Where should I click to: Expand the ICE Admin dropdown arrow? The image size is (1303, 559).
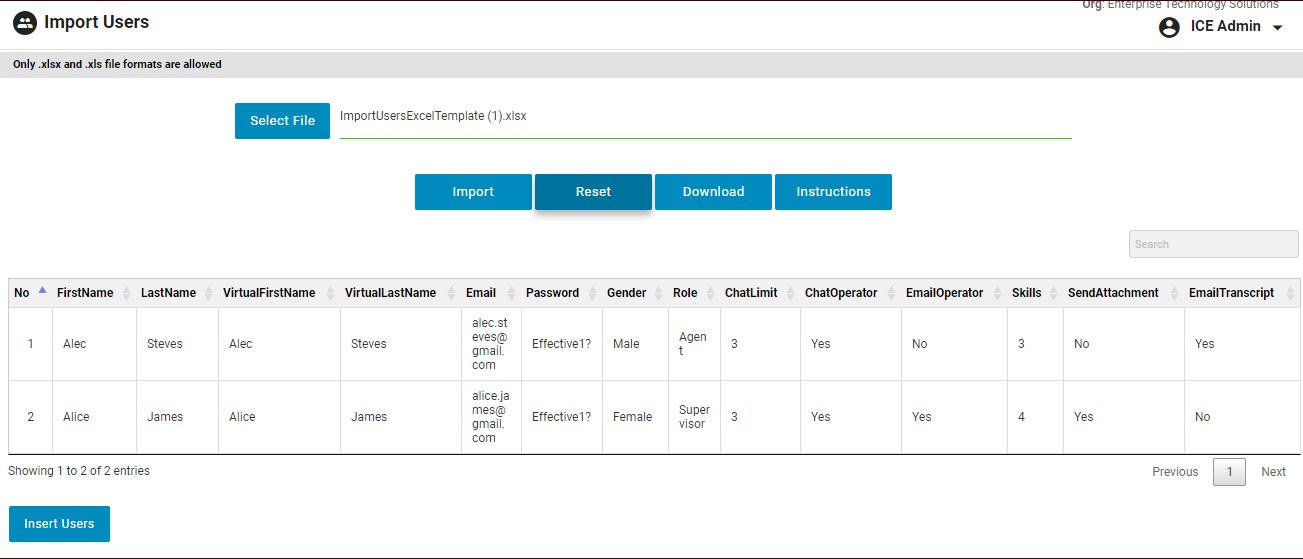[x=1277, y=28]
